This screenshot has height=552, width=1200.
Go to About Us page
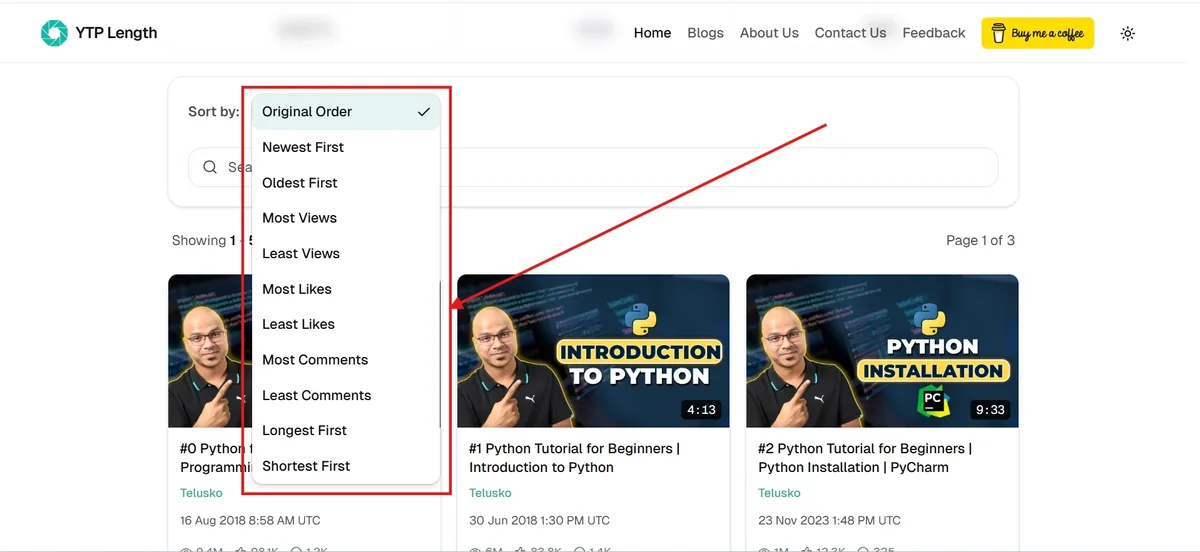click(x=769, y=33)
